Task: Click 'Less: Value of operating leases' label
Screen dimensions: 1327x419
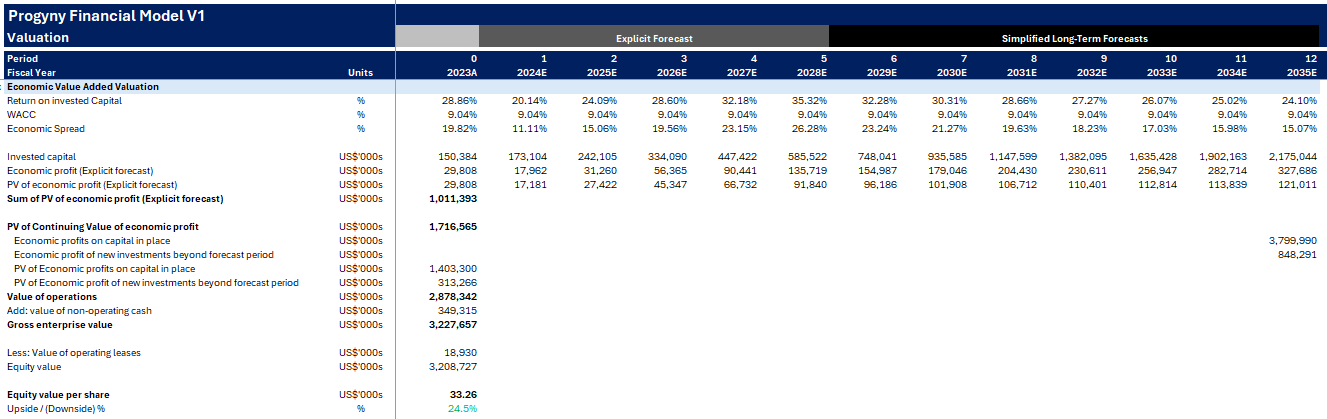Action: click(x=74, y=353)
